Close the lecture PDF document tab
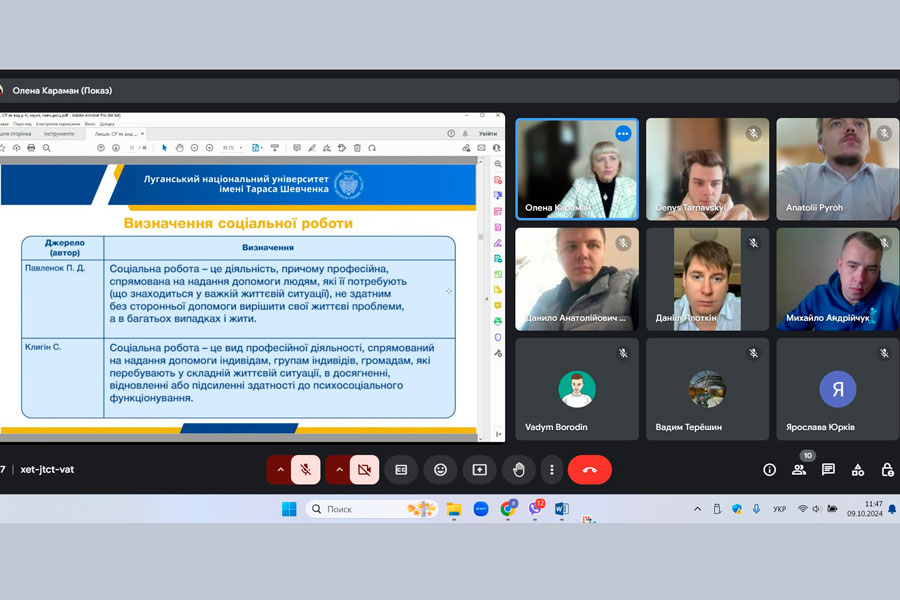The height and width of the screenshot is (600, 900). click(142, 133)
